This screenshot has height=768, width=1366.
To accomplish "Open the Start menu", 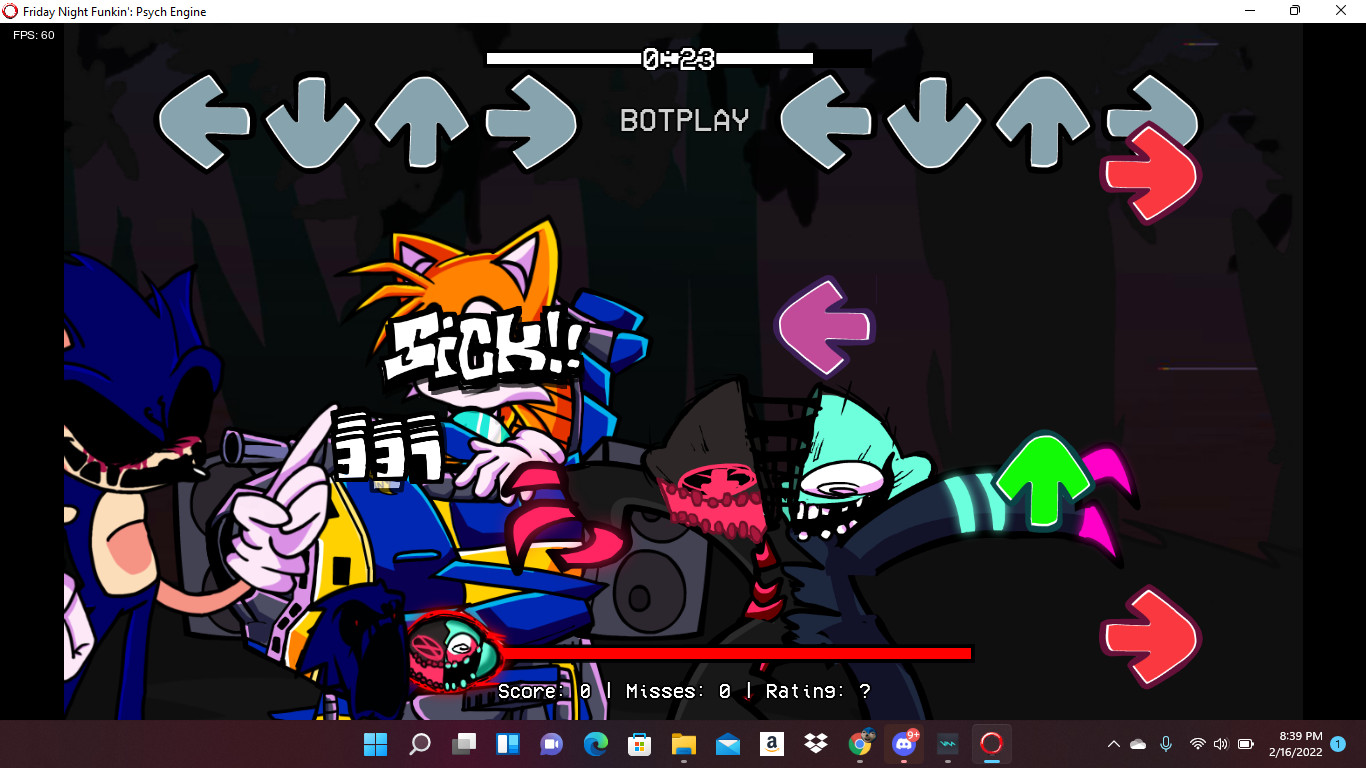I will click(x=375, y=743).
